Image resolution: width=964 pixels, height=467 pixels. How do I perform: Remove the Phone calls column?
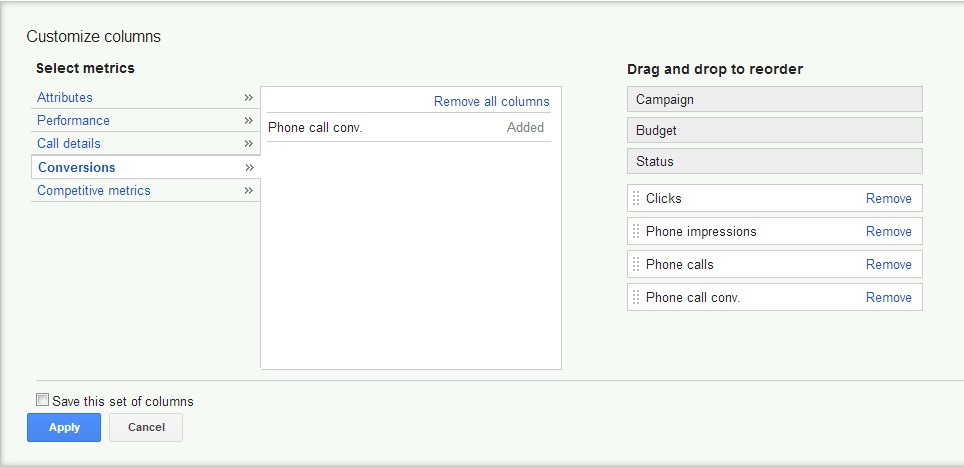[888, 265]
